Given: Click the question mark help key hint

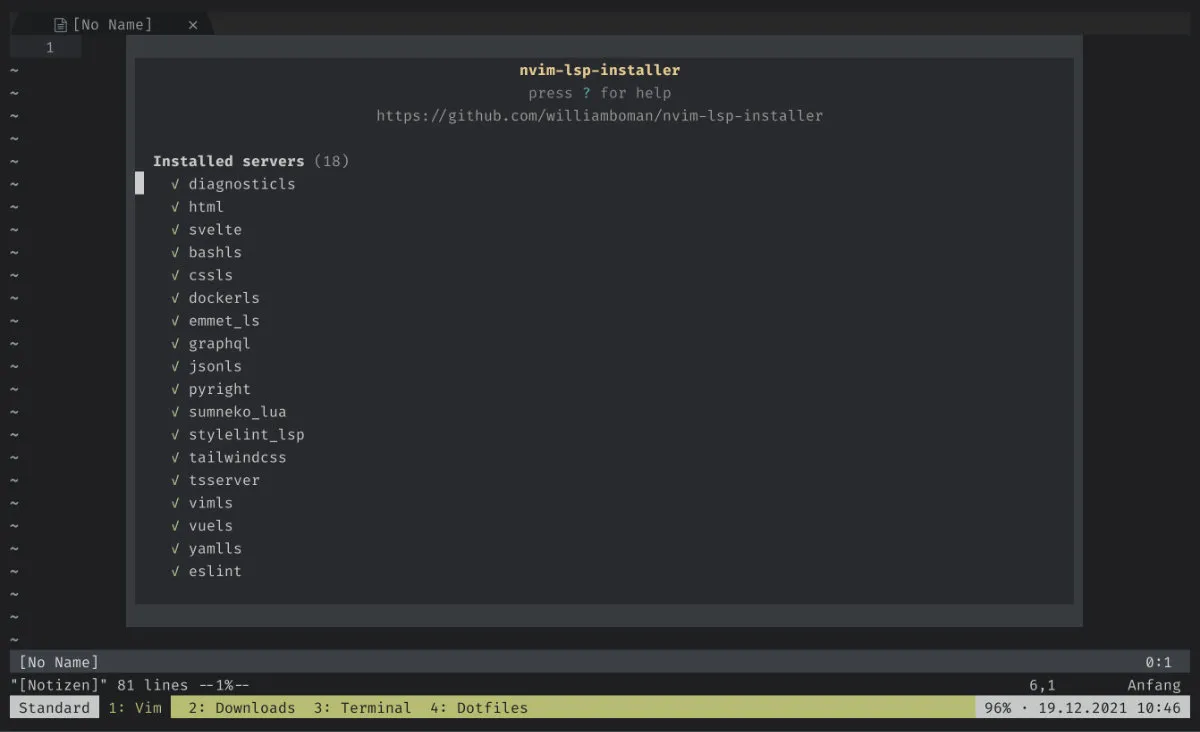Looking at the screenshot, I should (x=586, y=93).
